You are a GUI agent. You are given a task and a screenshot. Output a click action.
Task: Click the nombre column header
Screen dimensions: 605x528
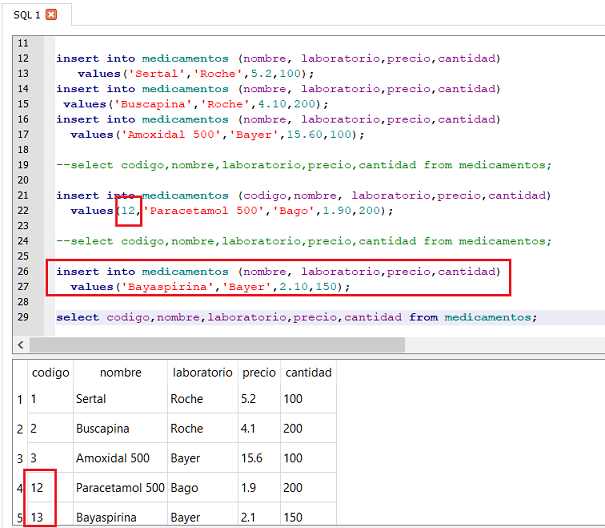pyautogui.click(x=120, y=372)
